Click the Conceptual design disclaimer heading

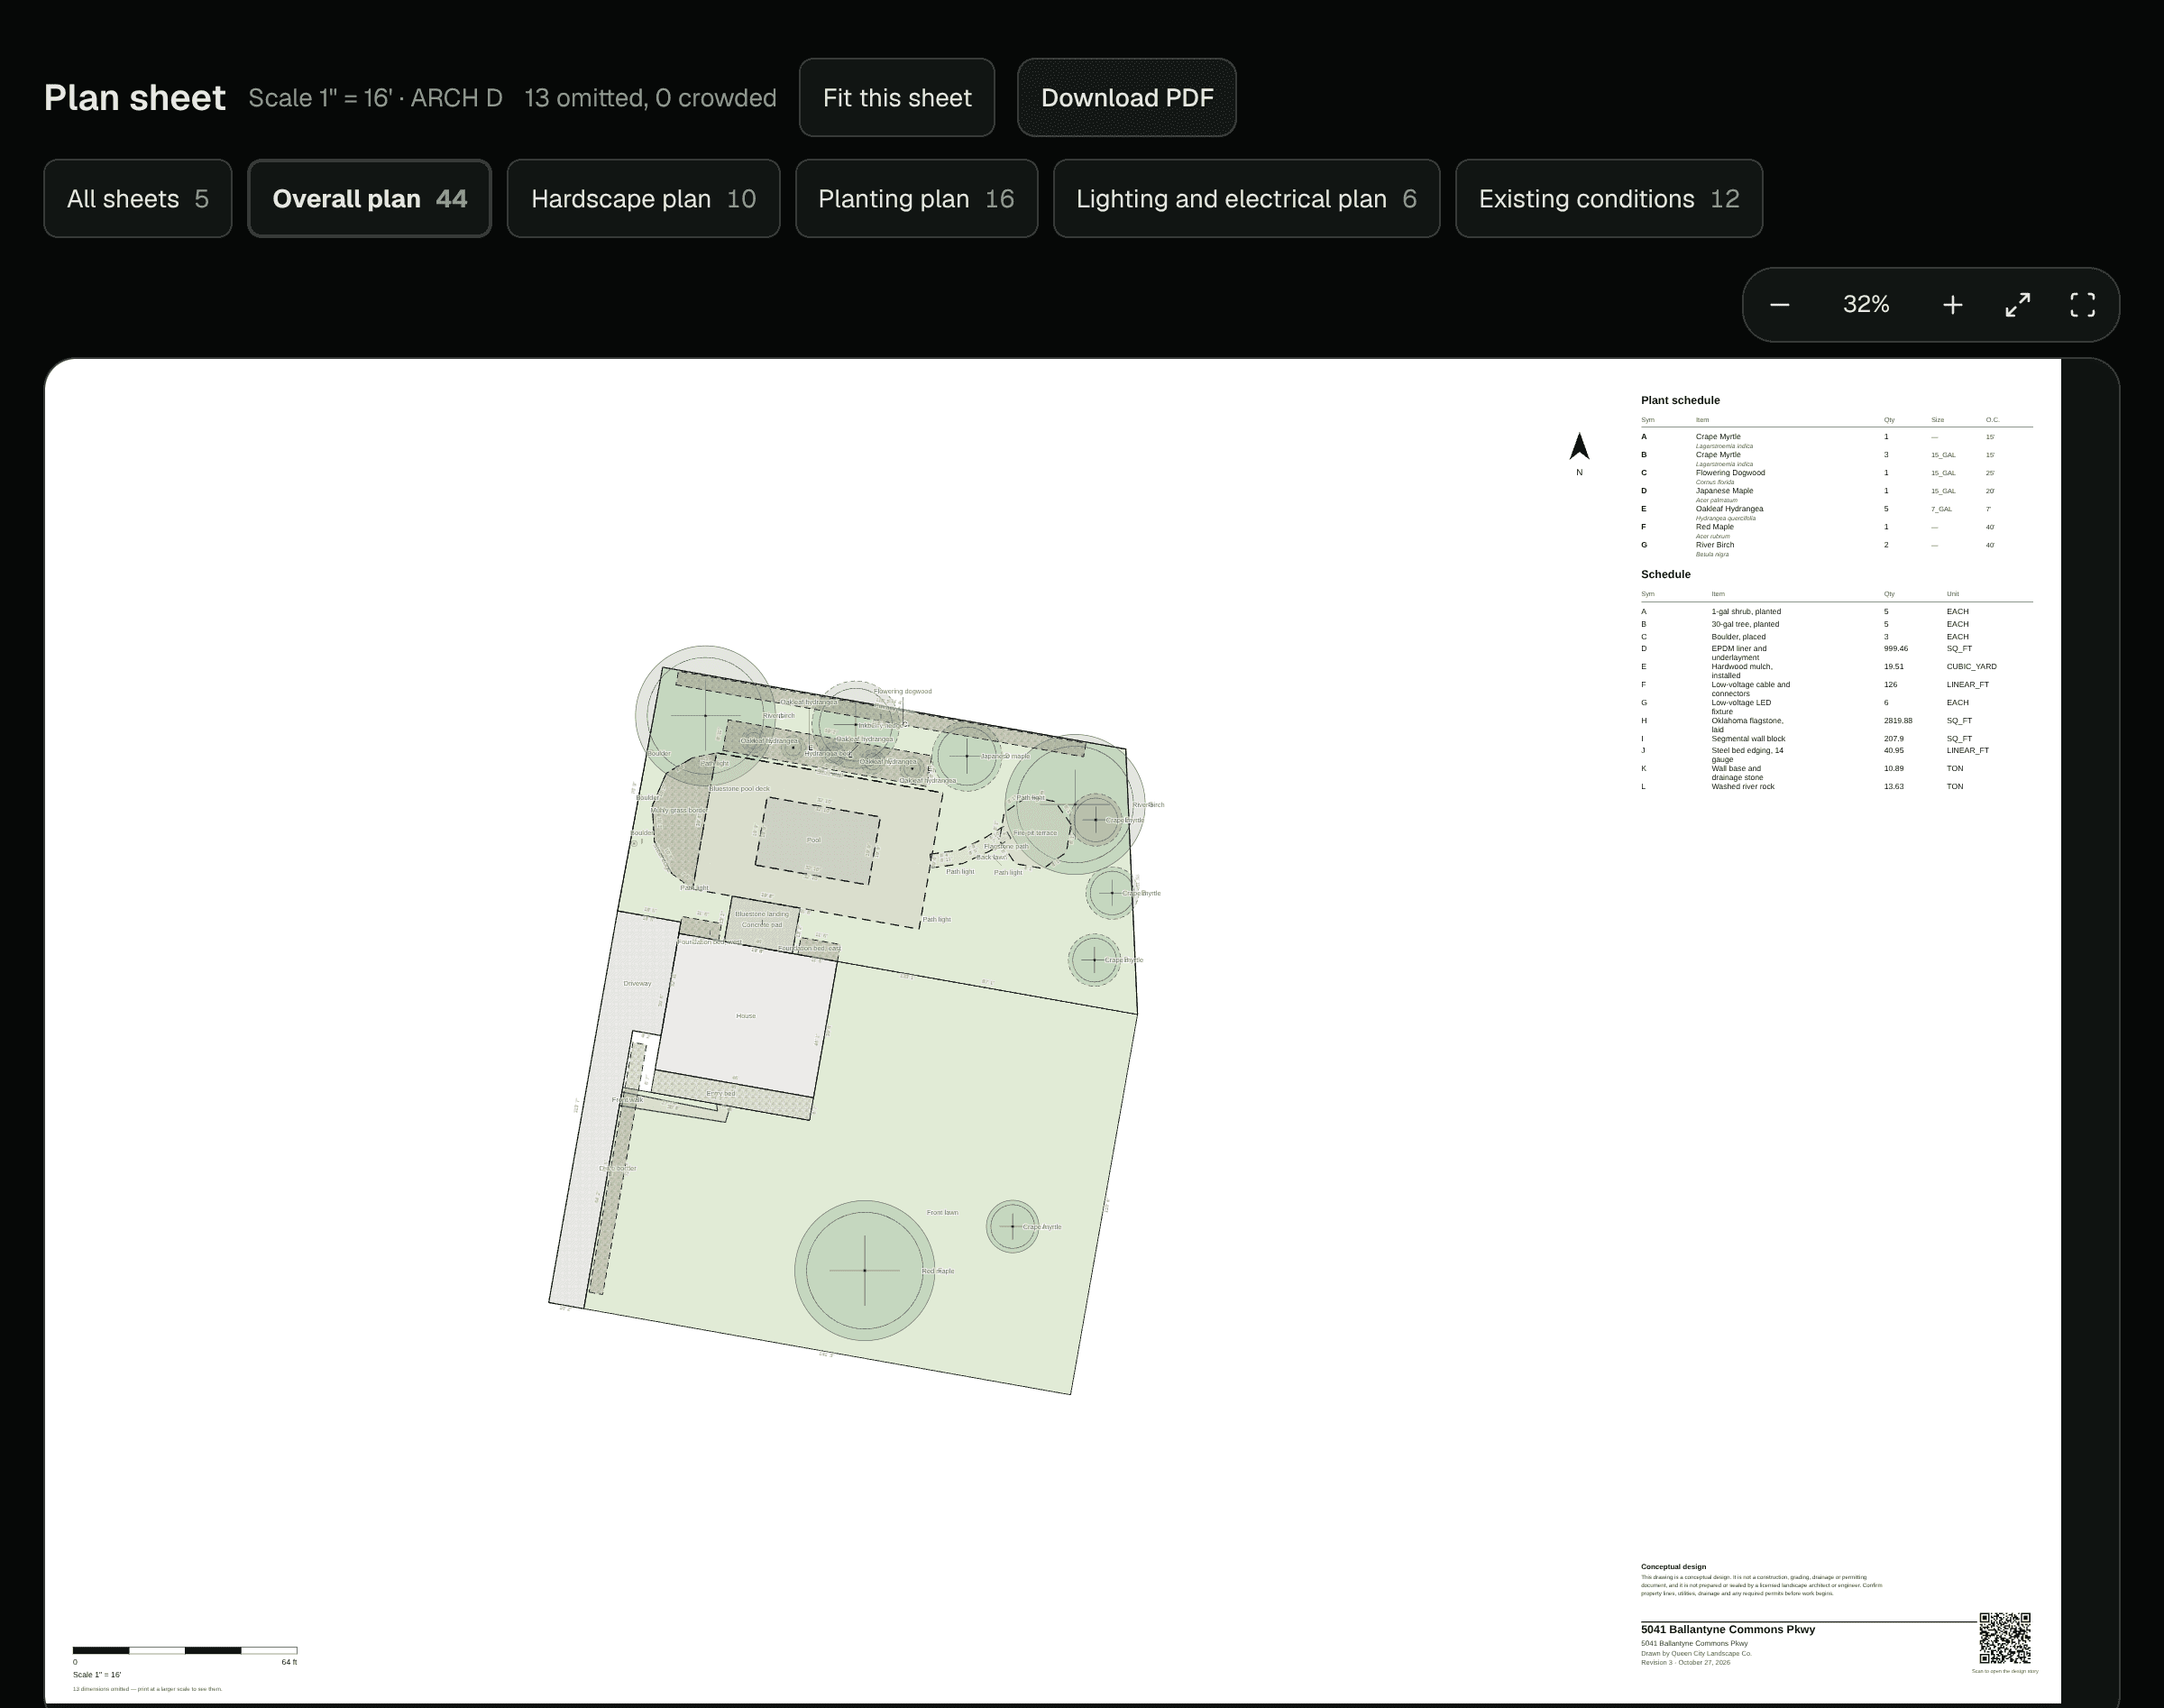pos(1673,1567)
